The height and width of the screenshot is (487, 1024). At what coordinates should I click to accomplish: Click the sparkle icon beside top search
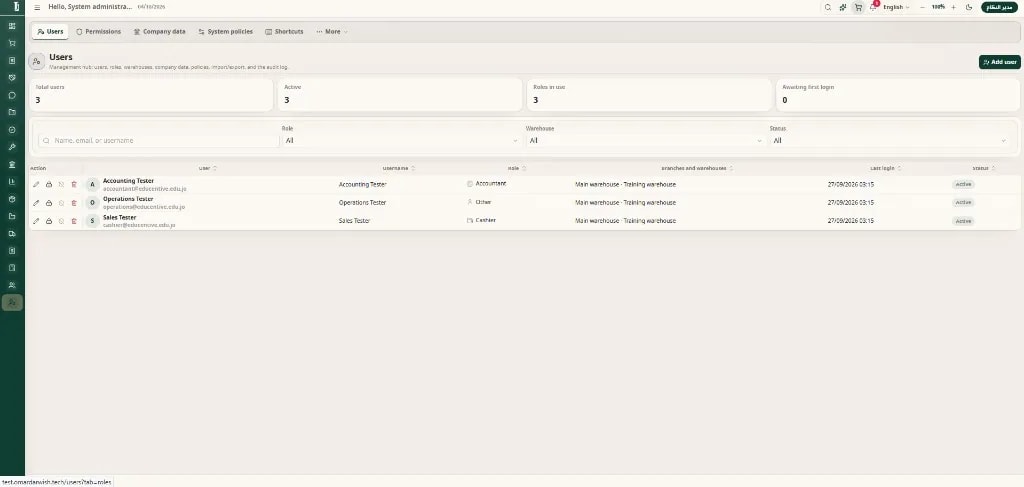[x=843, y=7]
